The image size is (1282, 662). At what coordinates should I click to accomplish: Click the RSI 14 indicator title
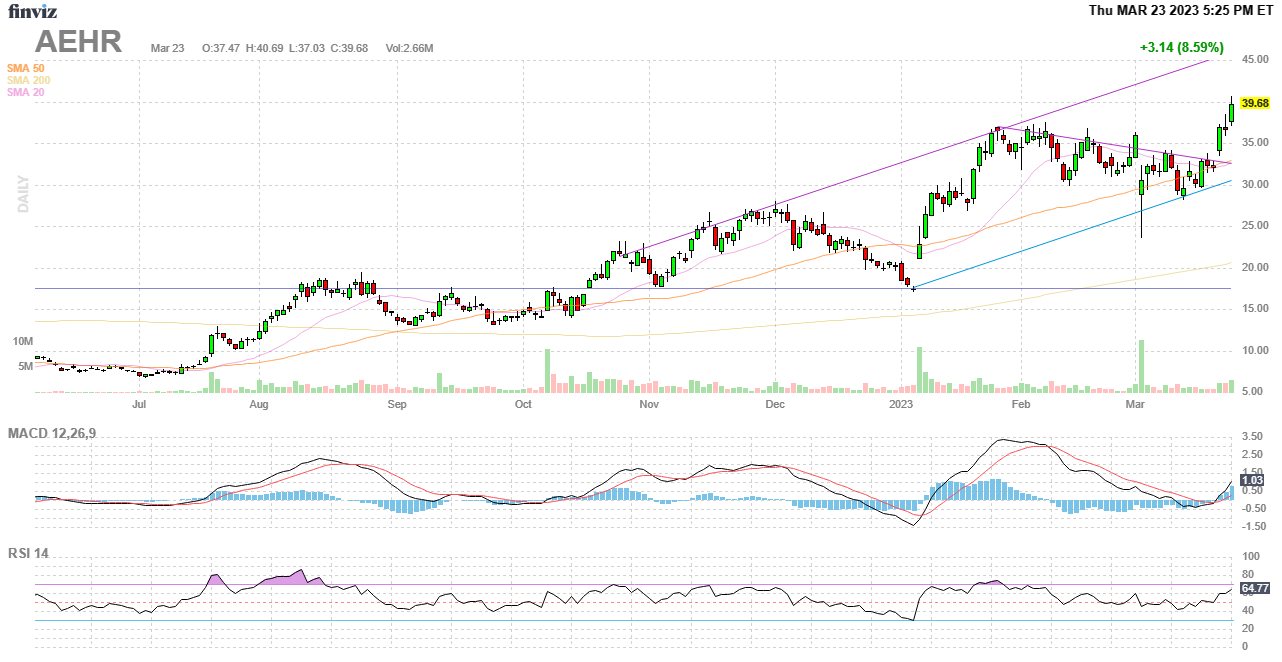tap(28, 553)
